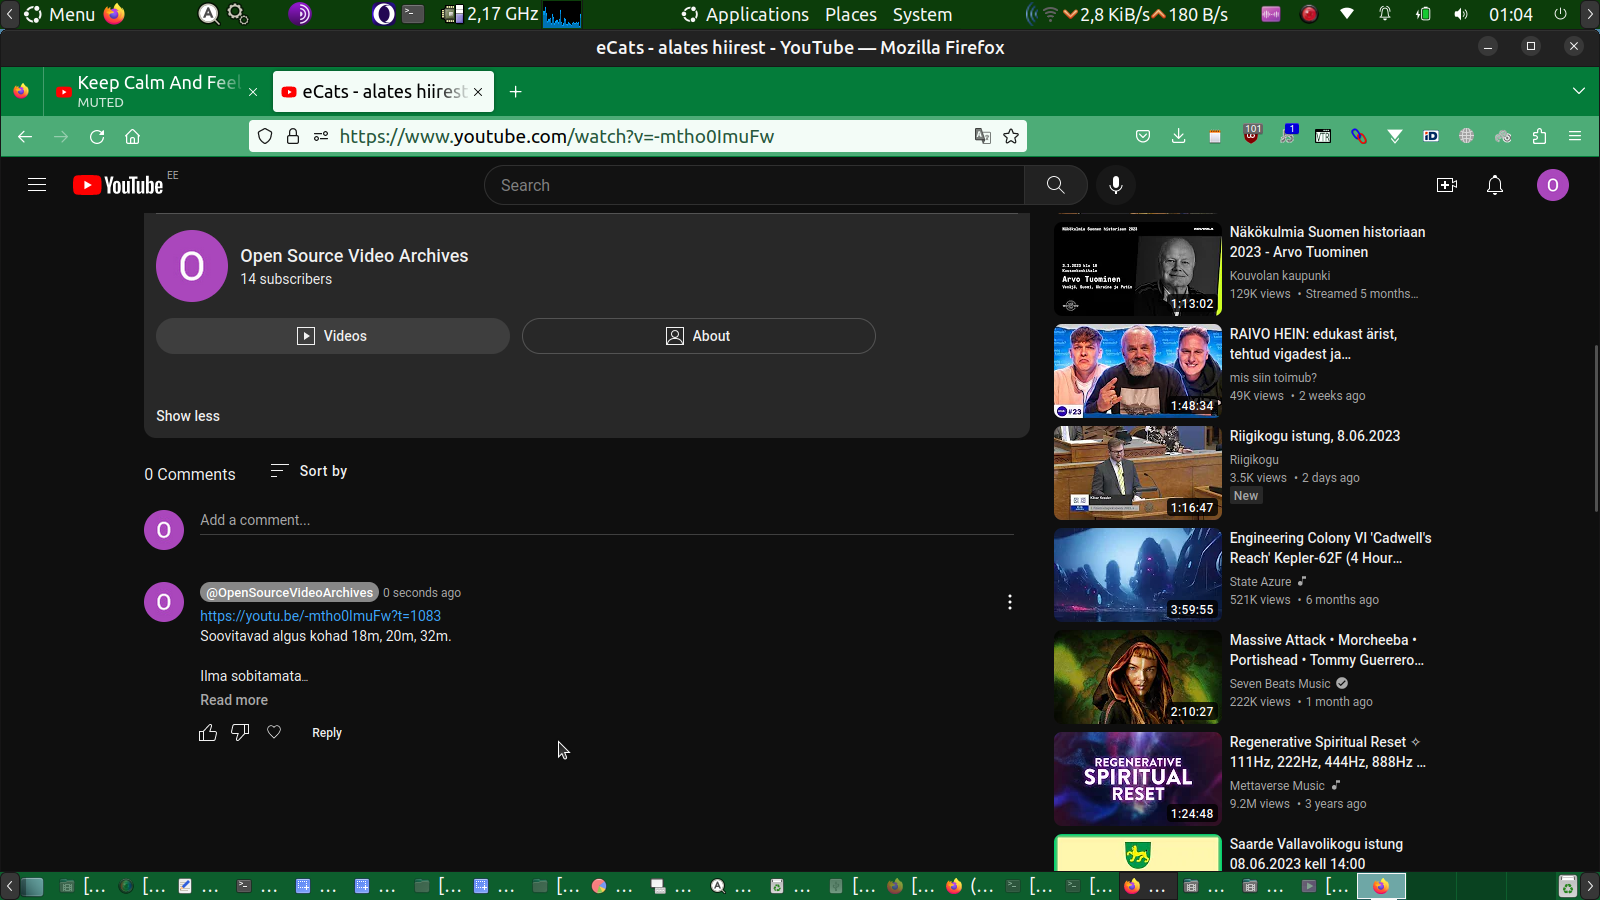Reload the page in Firefox
The width and height of the screenshot is (1600, 900).
tap(97, 137)
